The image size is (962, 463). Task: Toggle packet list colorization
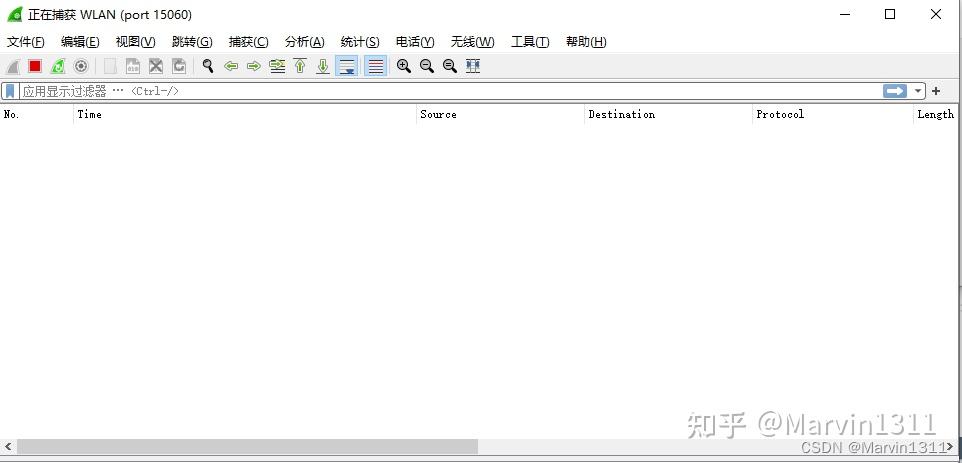[x=375, y=66]
